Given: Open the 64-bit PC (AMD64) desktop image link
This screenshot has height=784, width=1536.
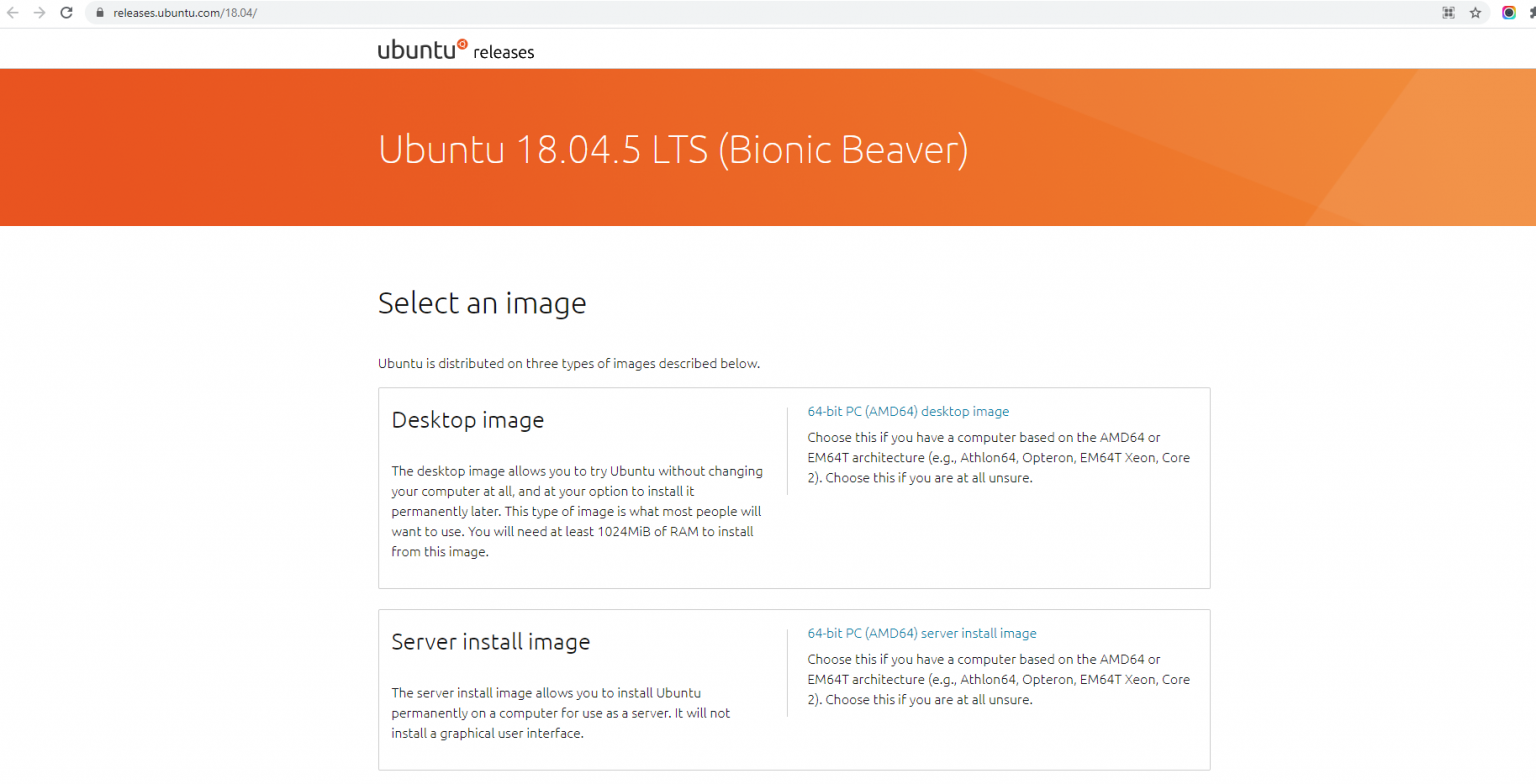Looking at the screenshot, I should pos(908,411).
